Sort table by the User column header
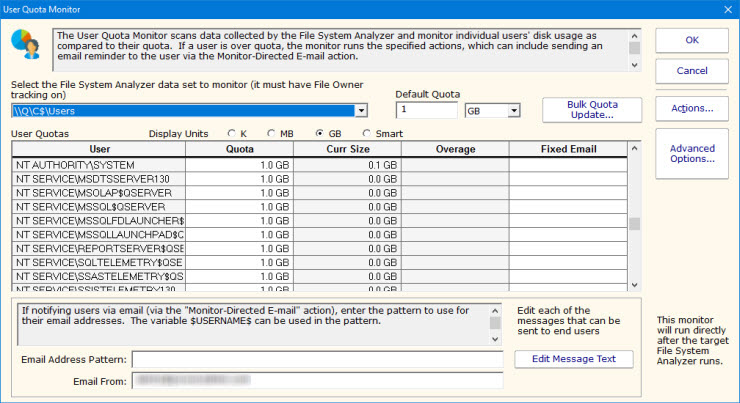Viewport: 740px width, 403px height. pos(99,149)
